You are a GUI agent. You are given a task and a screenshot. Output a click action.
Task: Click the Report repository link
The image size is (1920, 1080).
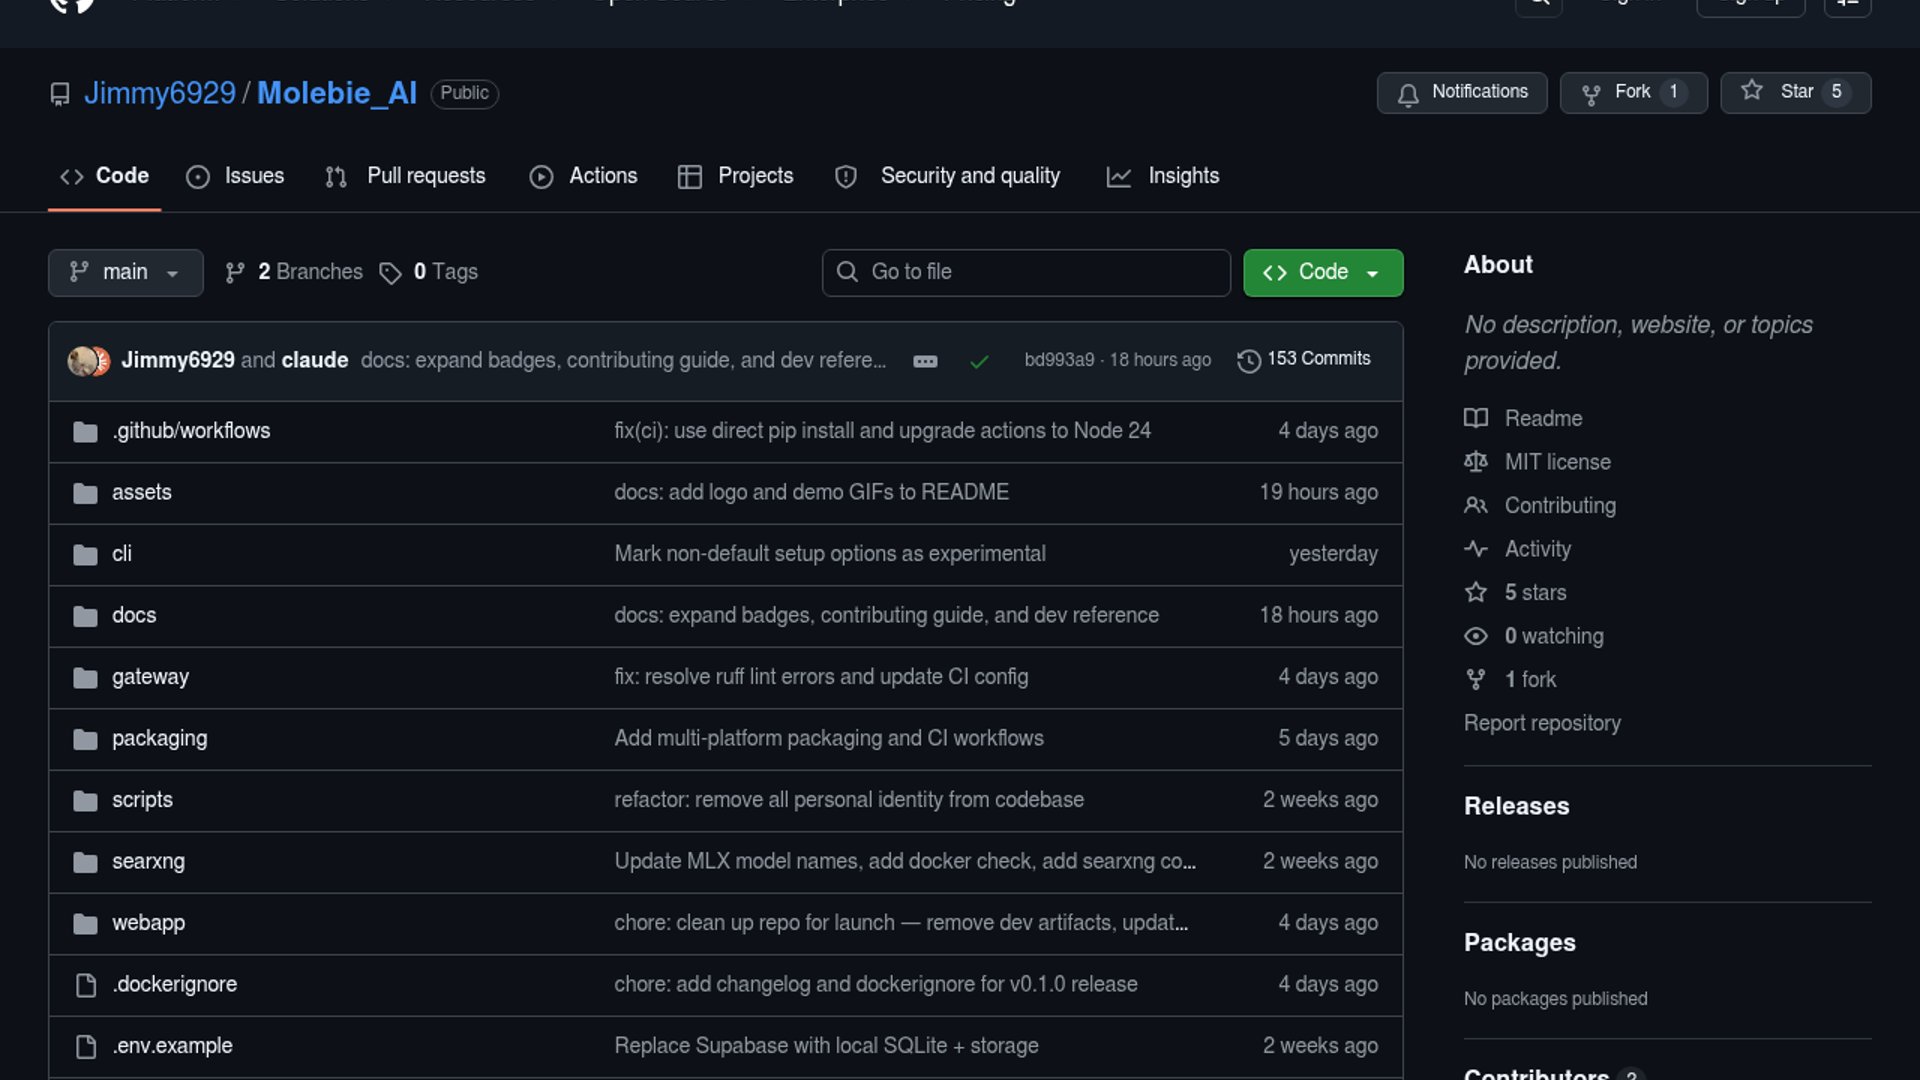click(1542, 723)
